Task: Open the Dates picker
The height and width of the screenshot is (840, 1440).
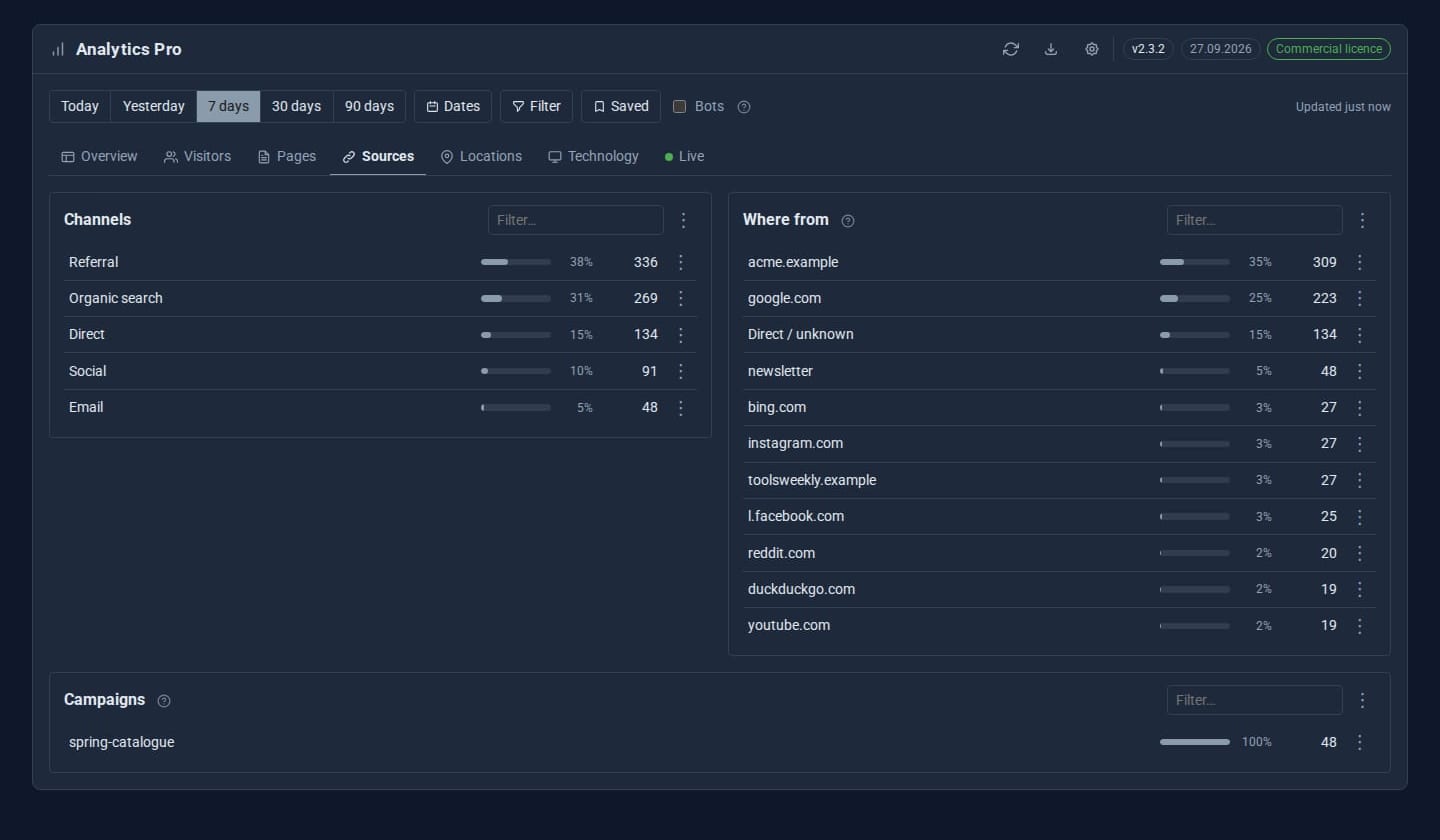Action: click(x=453, y=106)
